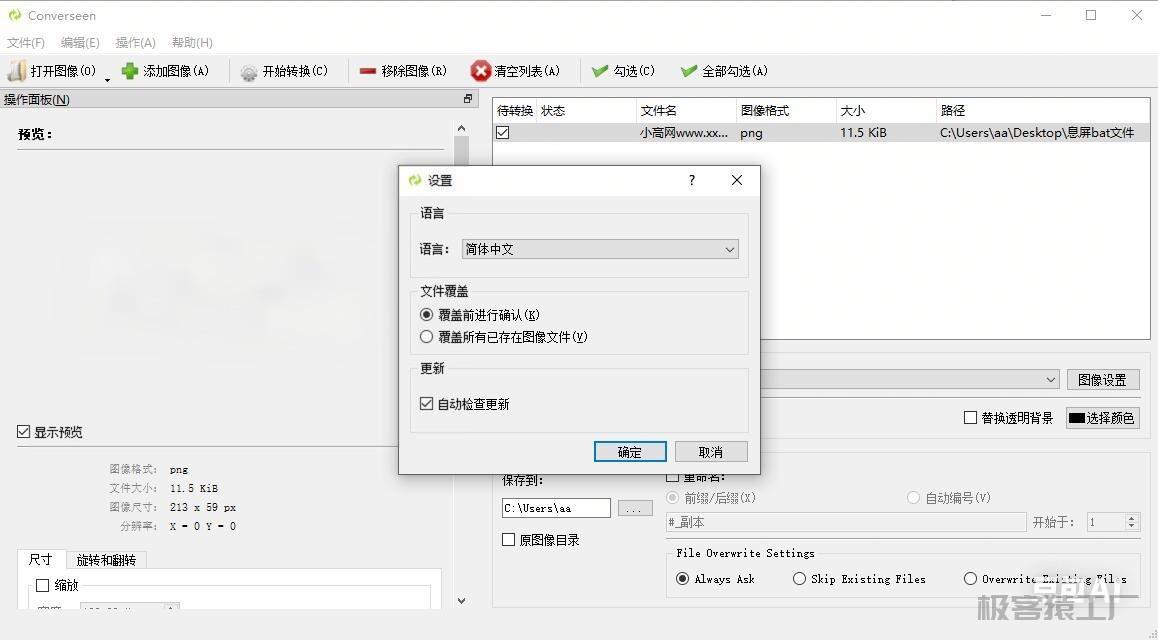Viewport: 1158px width, 640px height.
Task: Enable the 替换透明背景 checkbox
Action: pos(970,418)
